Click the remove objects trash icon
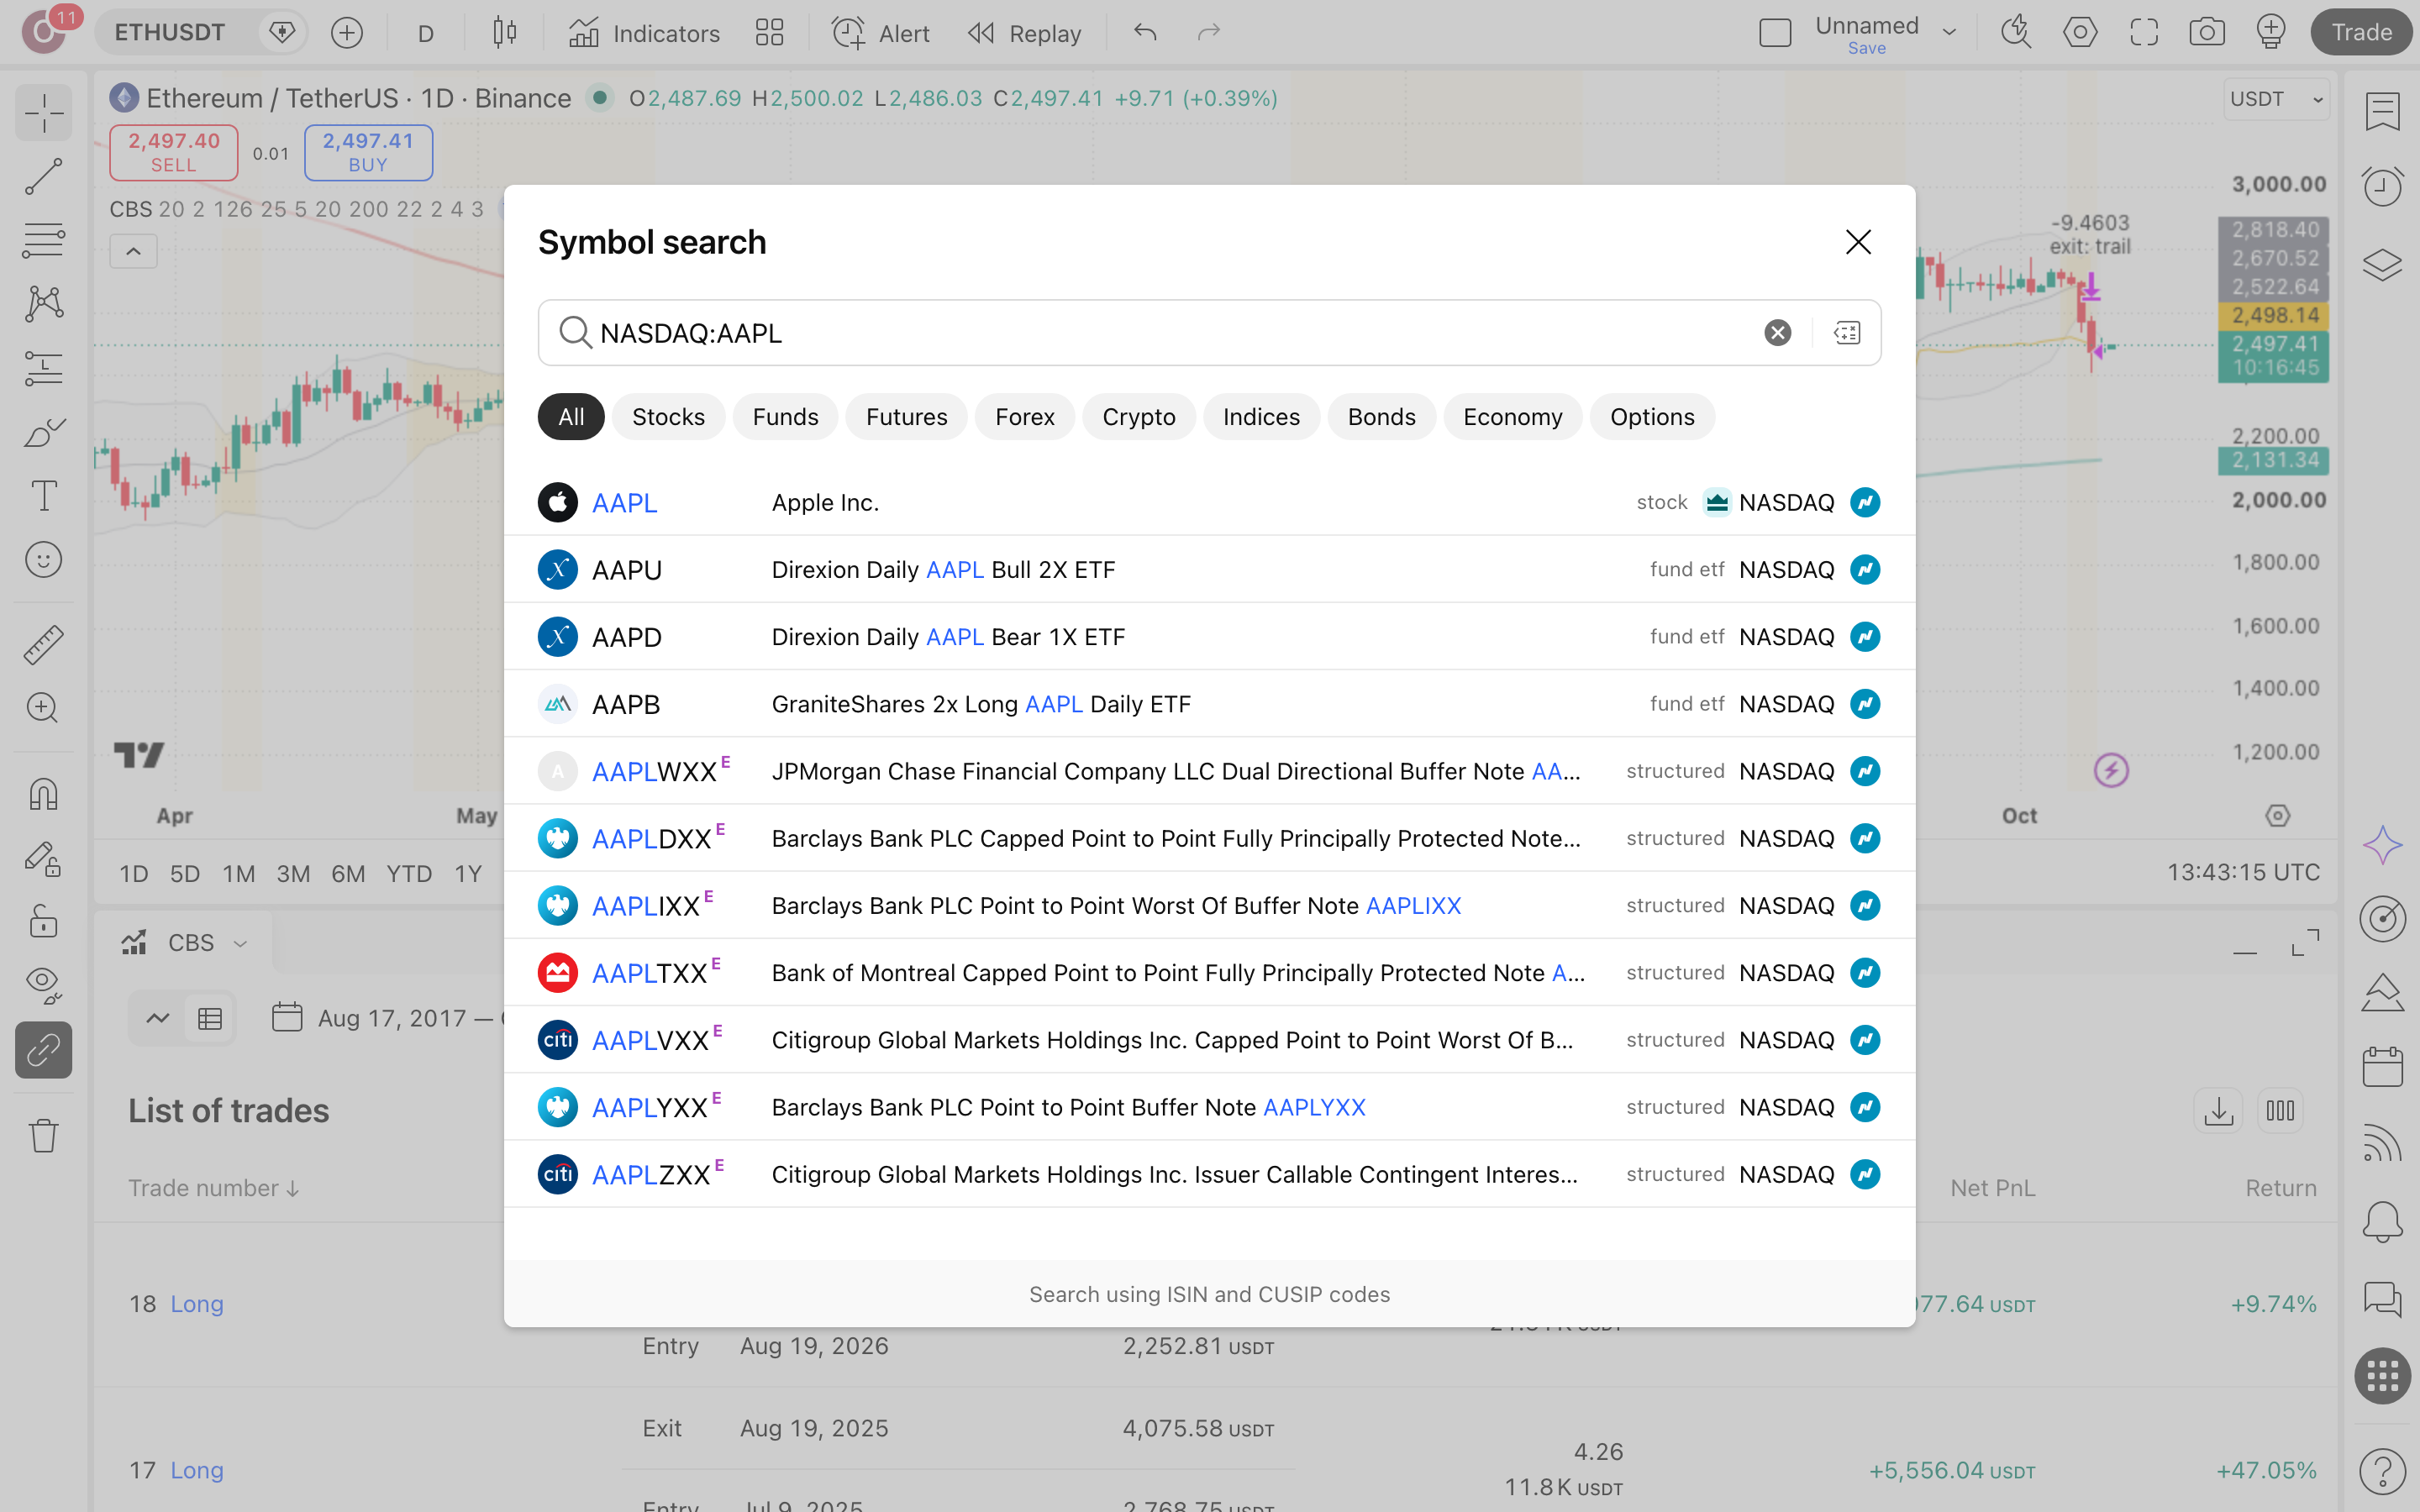 click(43, 1135)
